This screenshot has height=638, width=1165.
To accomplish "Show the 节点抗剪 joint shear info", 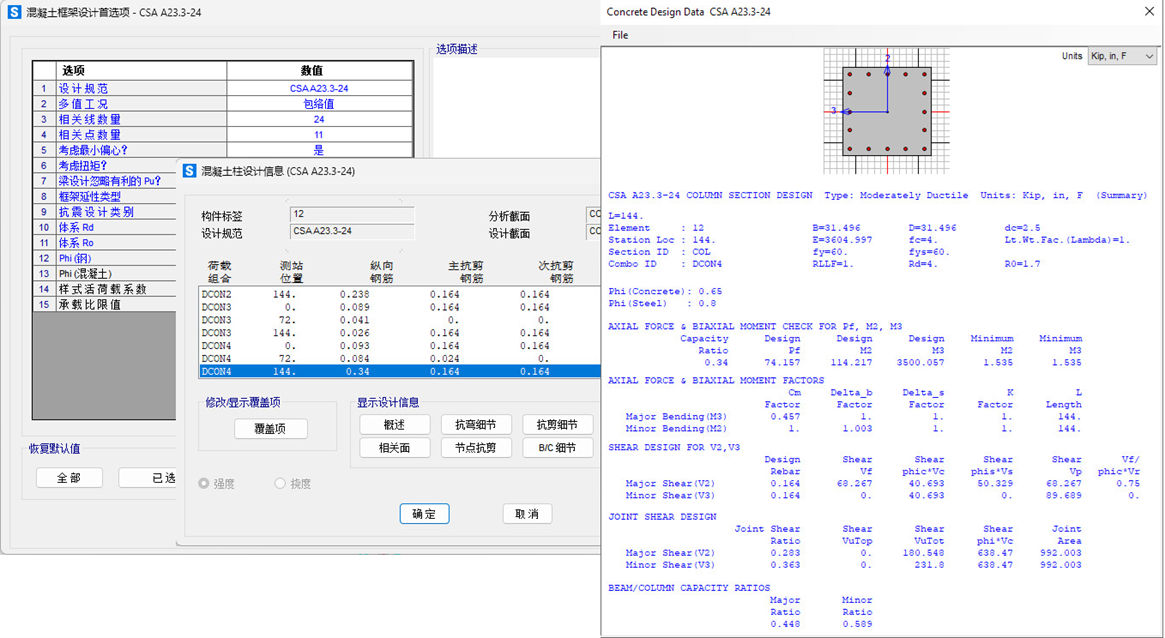I will [x=476, y=448].
